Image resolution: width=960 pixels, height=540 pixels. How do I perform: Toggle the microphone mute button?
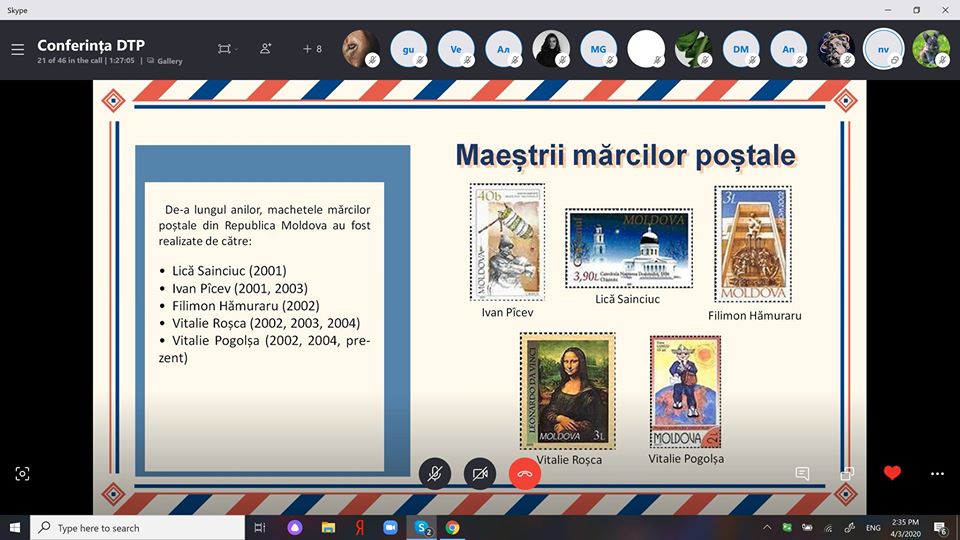pos(434,473)
